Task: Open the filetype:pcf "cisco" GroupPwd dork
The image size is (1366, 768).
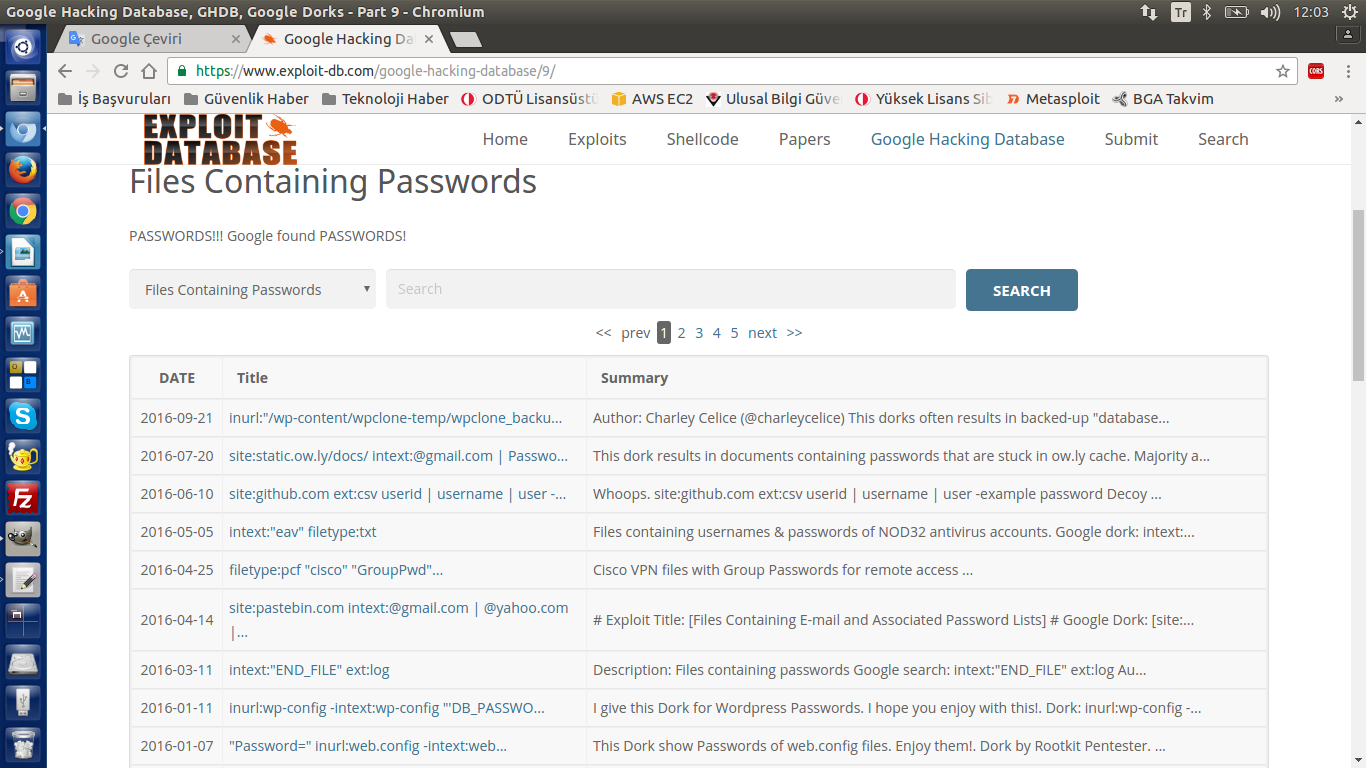Action: [x=336, y=570]
